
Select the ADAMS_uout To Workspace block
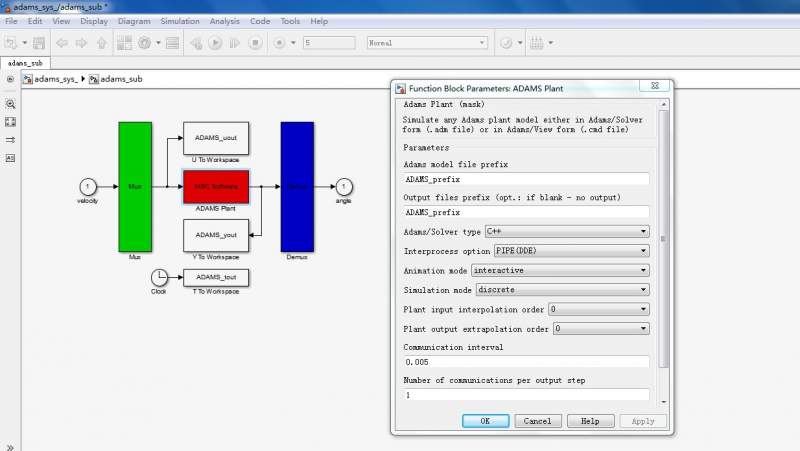pyautogui.click(x=216, y=138)
